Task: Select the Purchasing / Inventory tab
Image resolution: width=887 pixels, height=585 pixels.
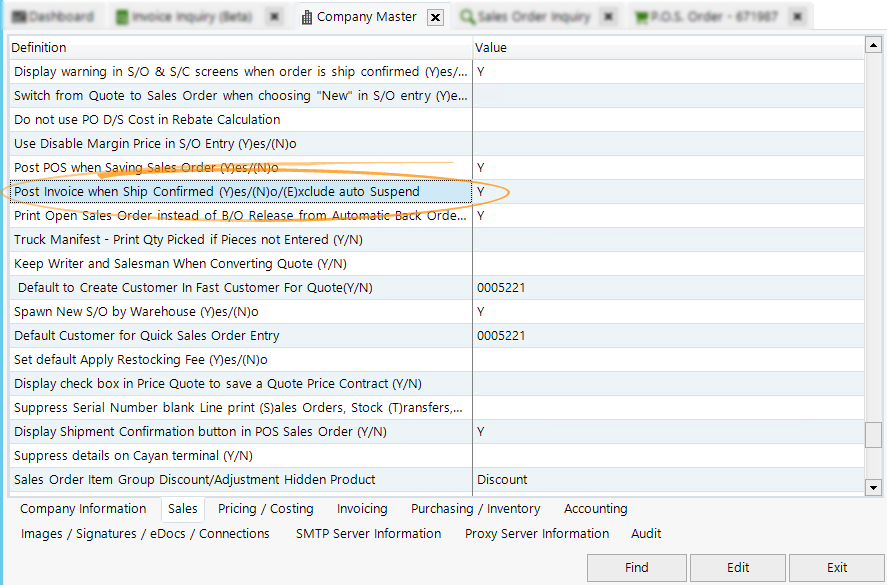Action: coord(475,509)
